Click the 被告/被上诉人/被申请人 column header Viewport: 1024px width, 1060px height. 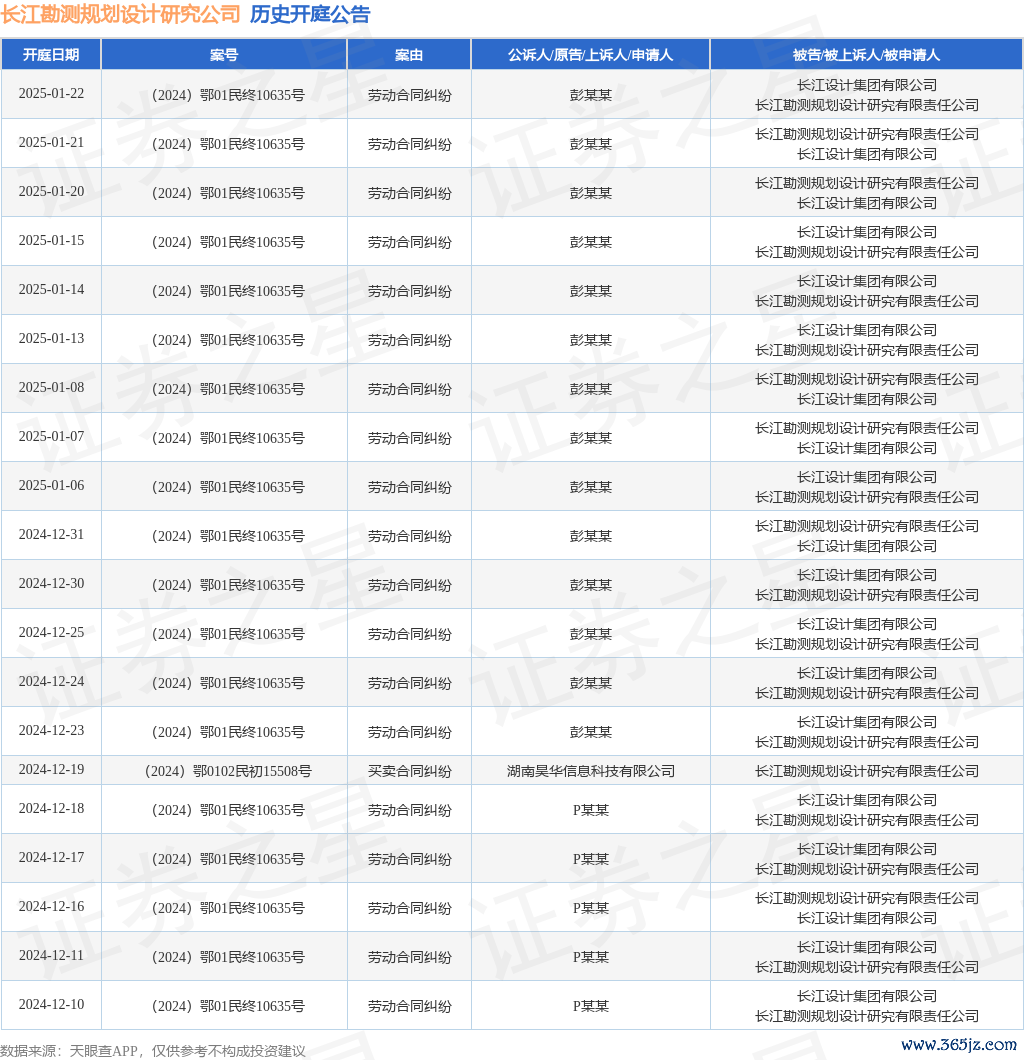click(x=867, y=55)
